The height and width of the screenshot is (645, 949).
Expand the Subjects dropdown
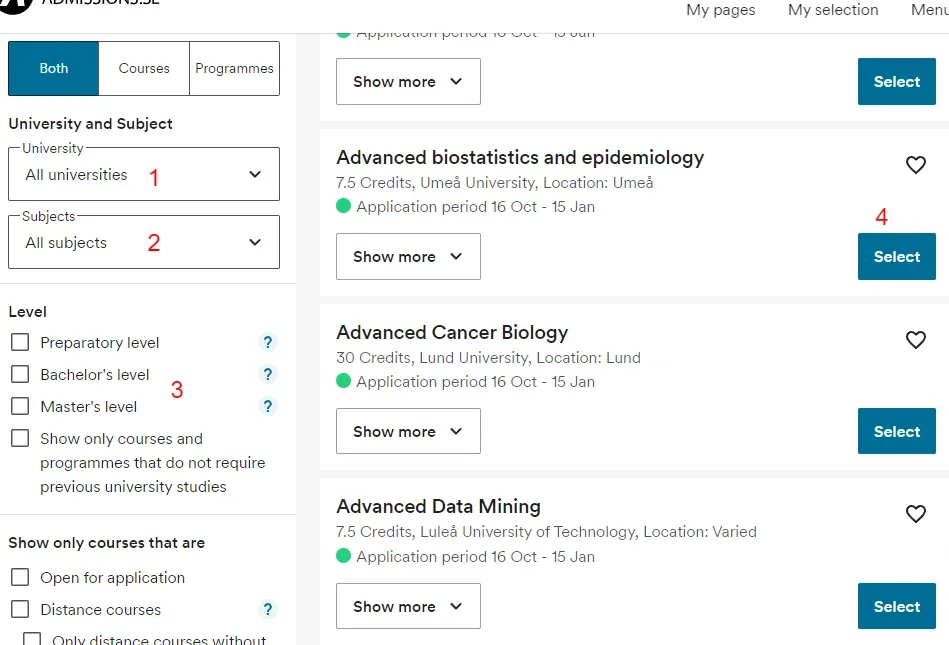coord(144,243)
